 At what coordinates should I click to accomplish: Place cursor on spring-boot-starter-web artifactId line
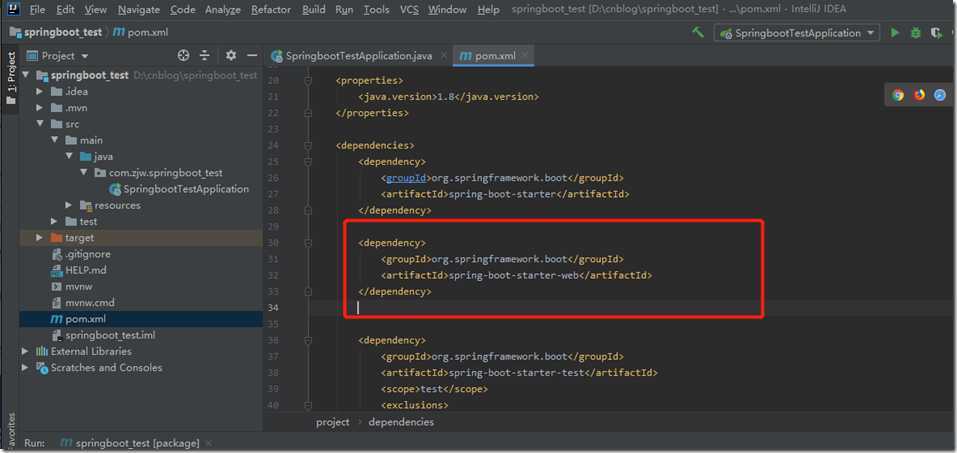pos(516,275)
